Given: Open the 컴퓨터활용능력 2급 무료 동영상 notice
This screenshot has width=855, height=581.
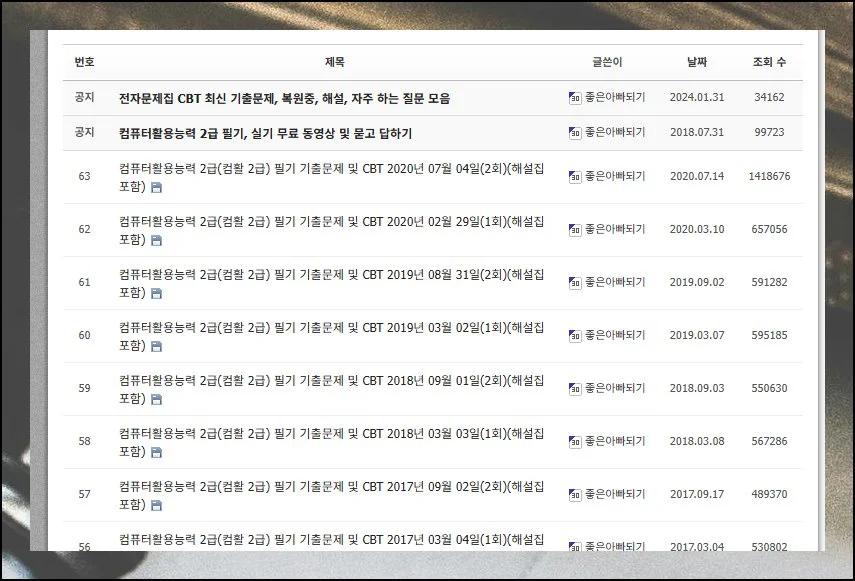Looking at the screenshot, I should pyautogui.click(x=265, y=133).
